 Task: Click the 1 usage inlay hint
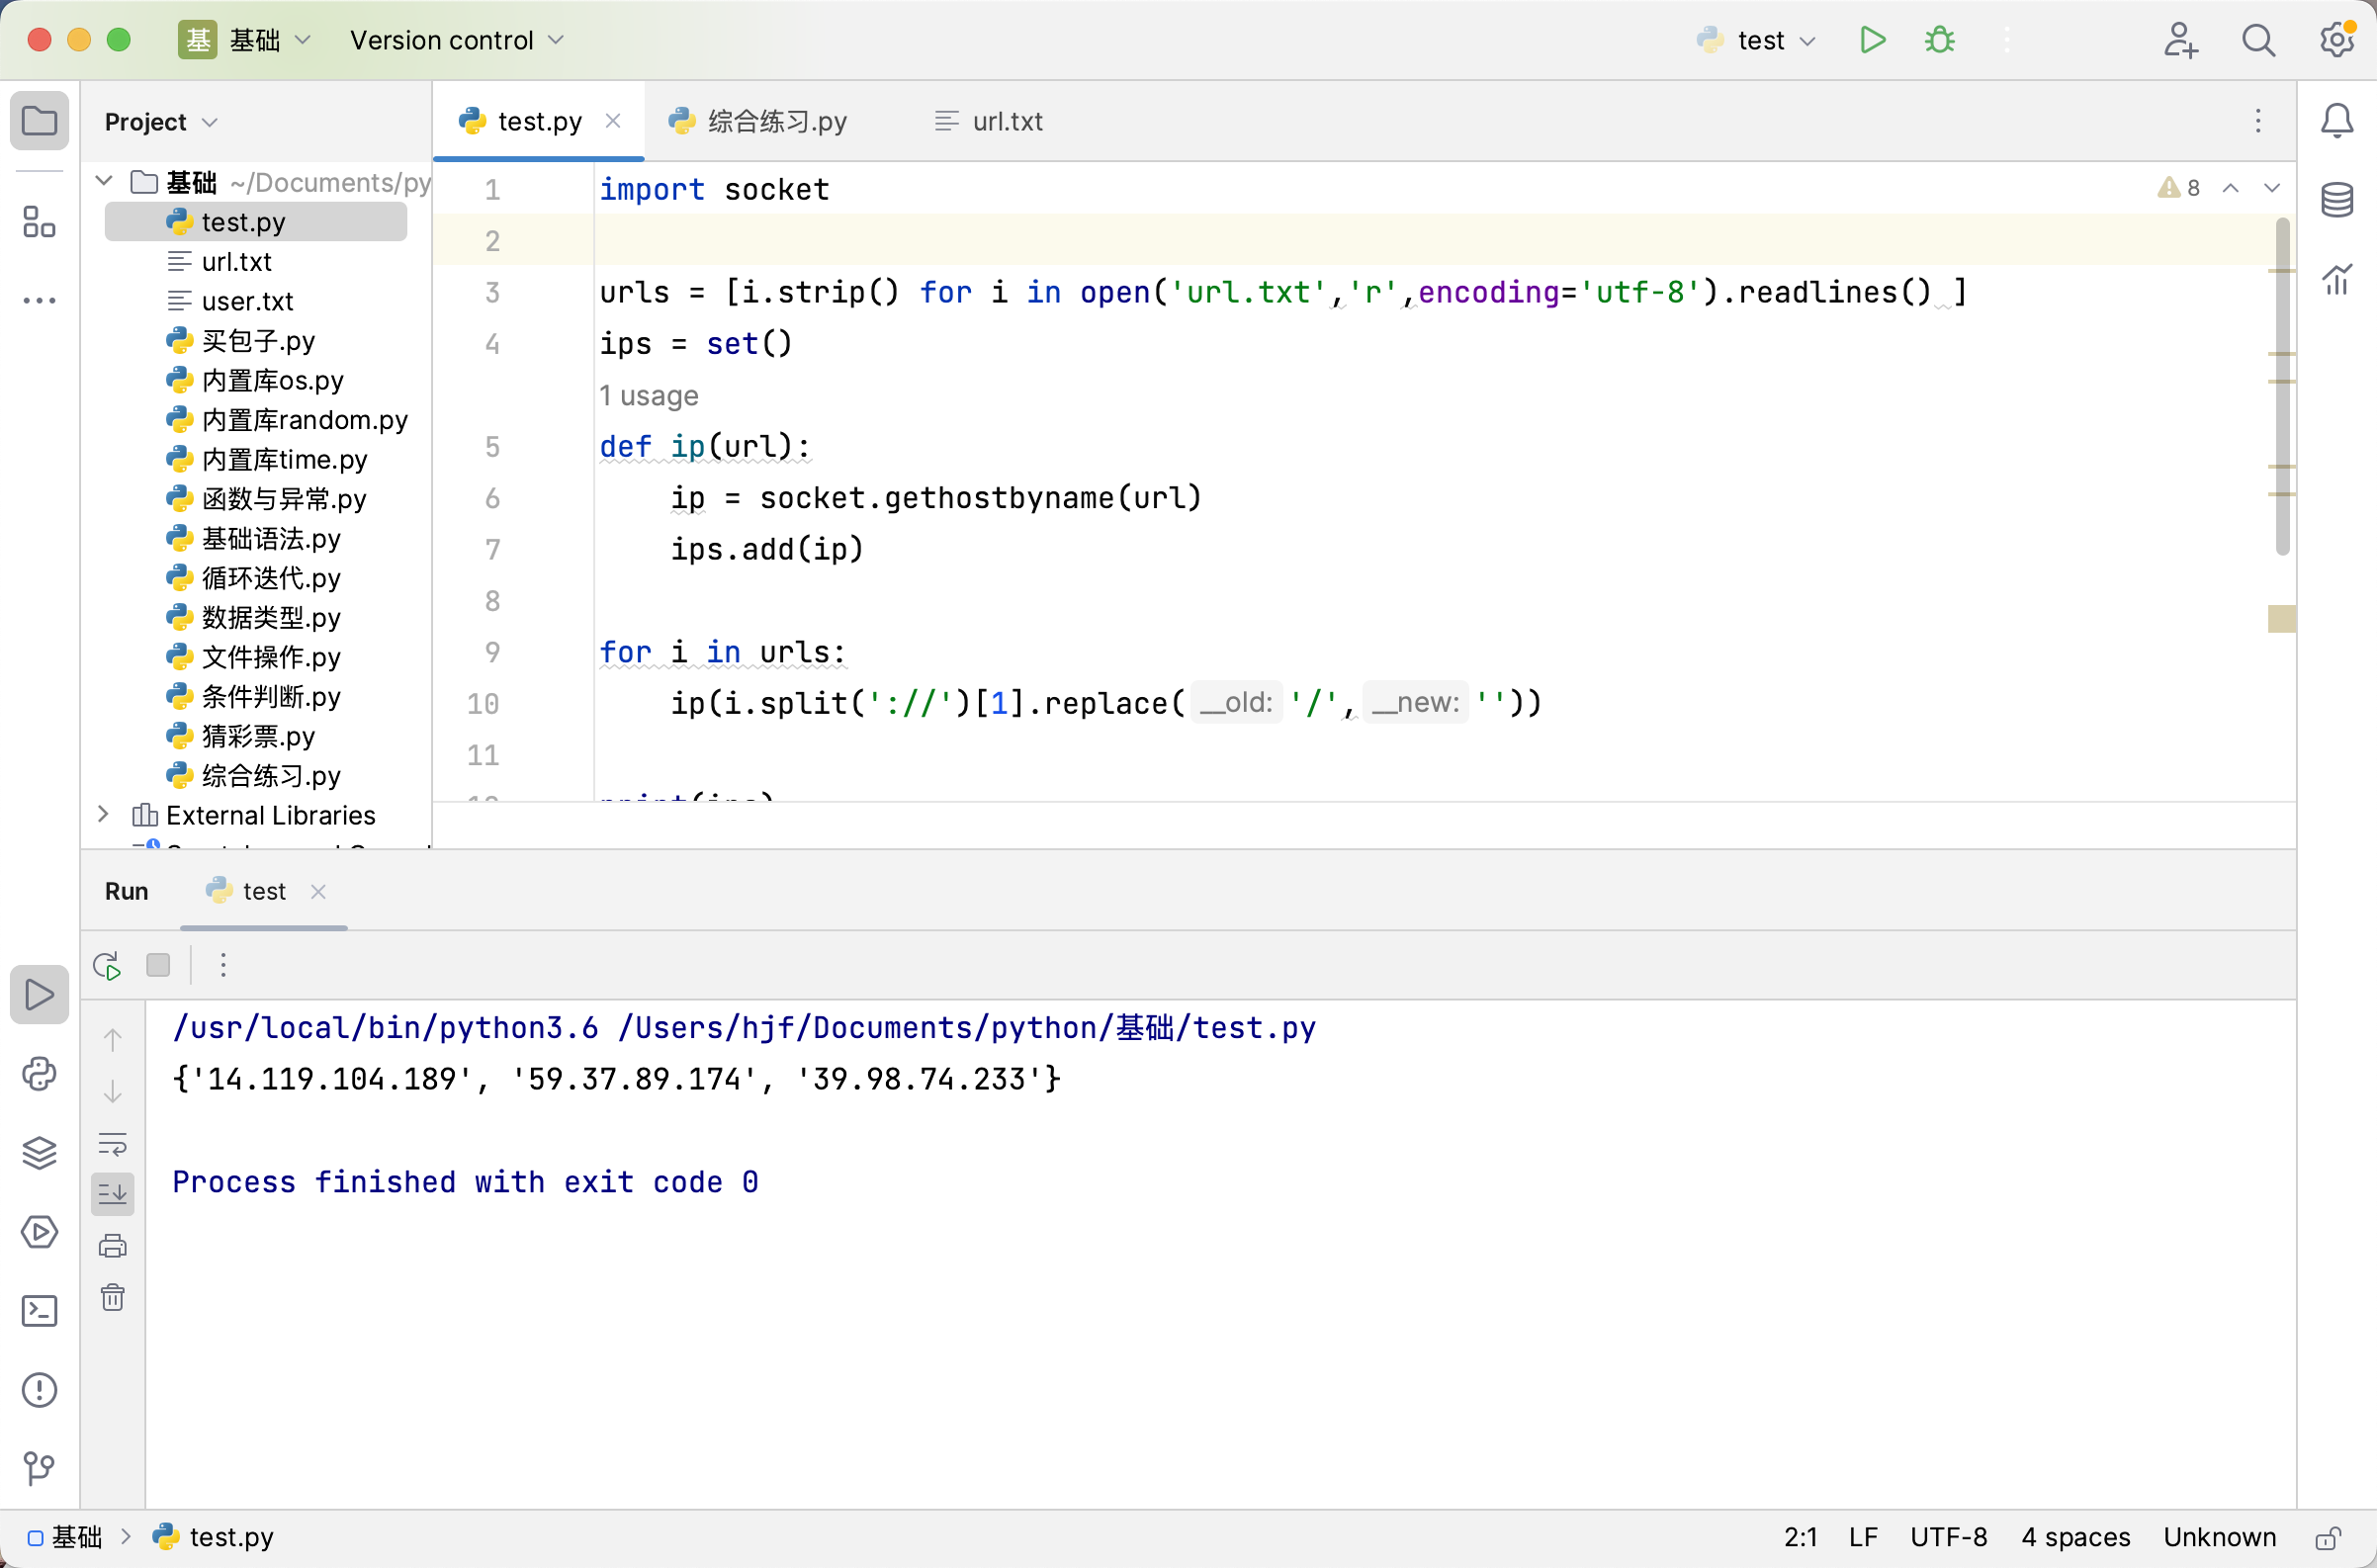point(648,396)
